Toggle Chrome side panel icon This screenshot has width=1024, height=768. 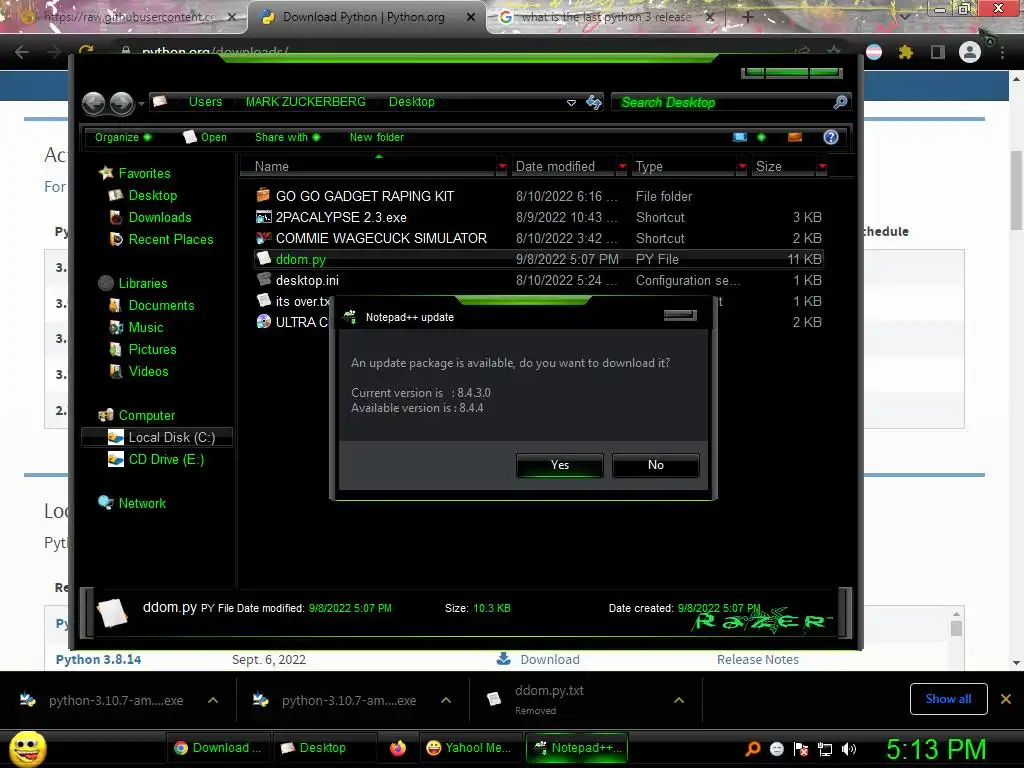(x=937, y=52)
